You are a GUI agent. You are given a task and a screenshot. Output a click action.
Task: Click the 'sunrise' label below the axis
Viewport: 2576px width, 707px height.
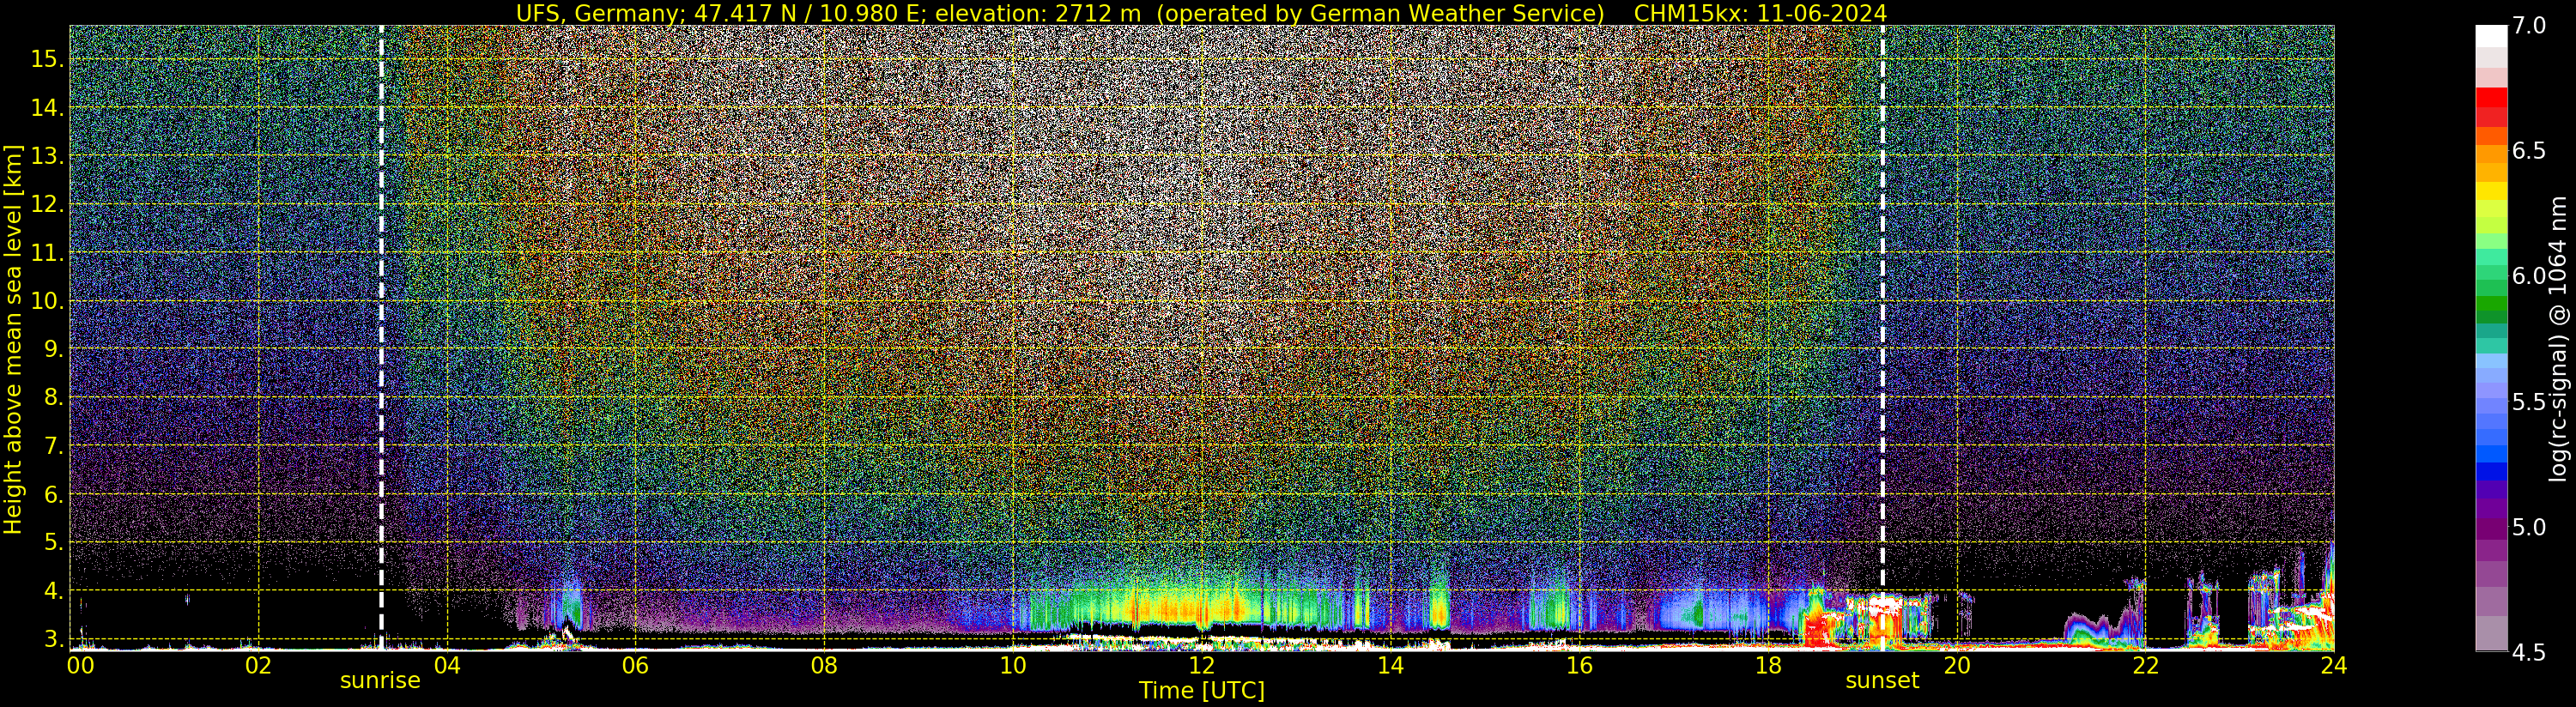click(380, 681)
